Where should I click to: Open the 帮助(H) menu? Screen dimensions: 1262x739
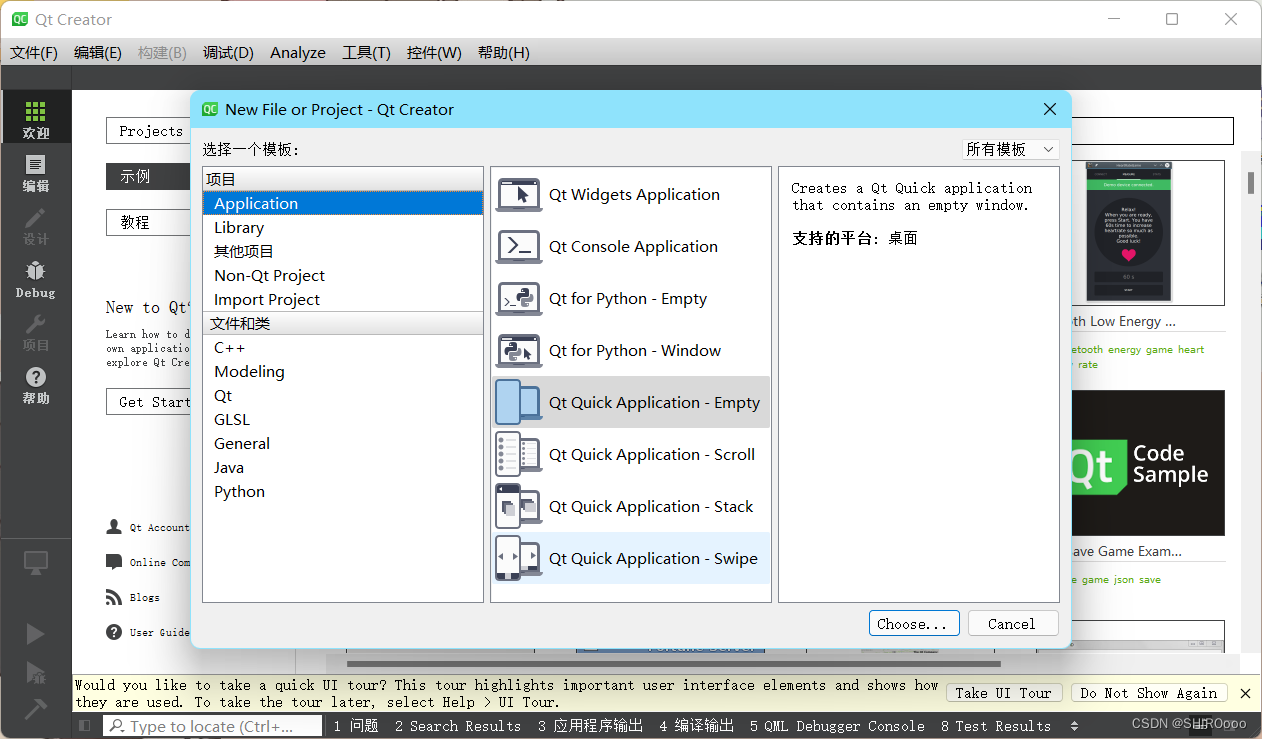[504, 53]
